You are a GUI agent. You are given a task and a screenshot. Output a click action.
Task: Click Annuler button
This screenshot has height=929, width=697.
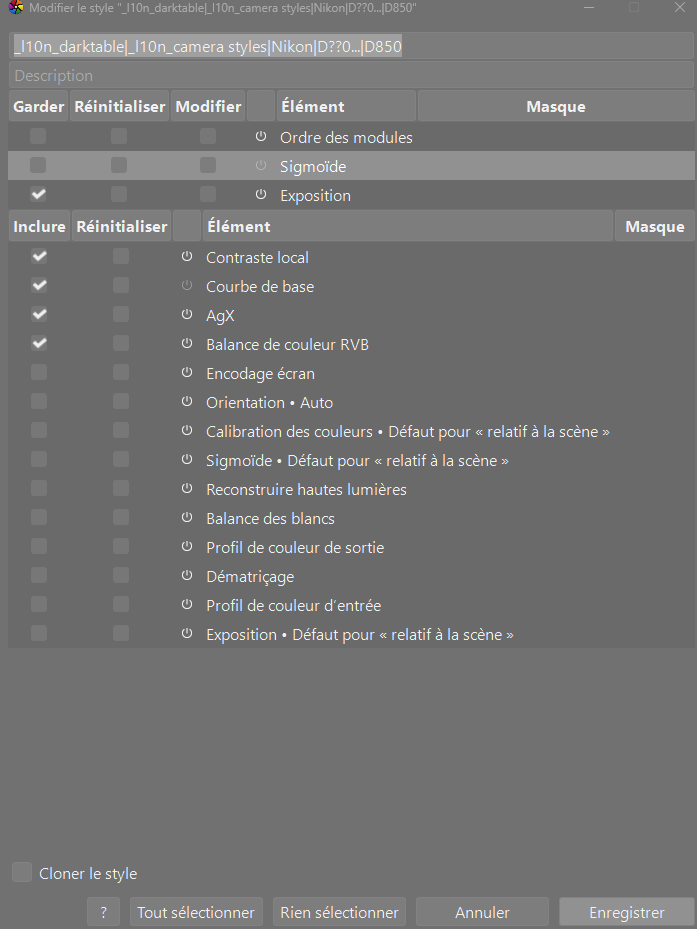(x=482, y=912)
